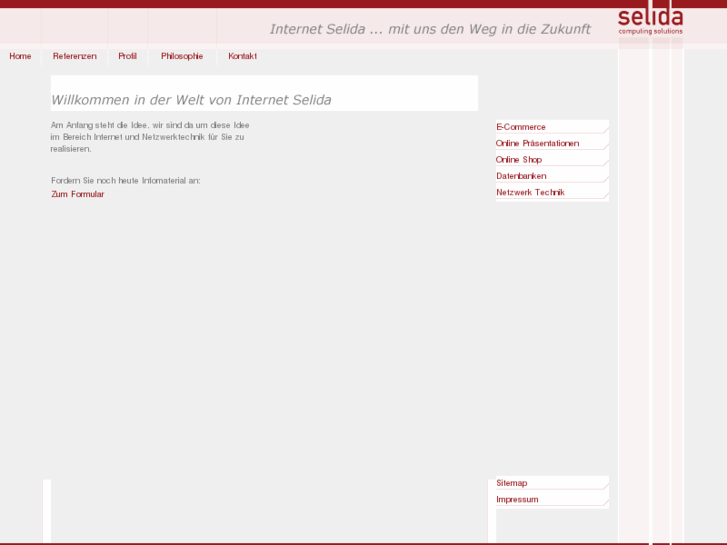Screen dimensions: 727x545
Task: Click the text Fordern Sie noch heute Infomaterial an
Action: 126,180
